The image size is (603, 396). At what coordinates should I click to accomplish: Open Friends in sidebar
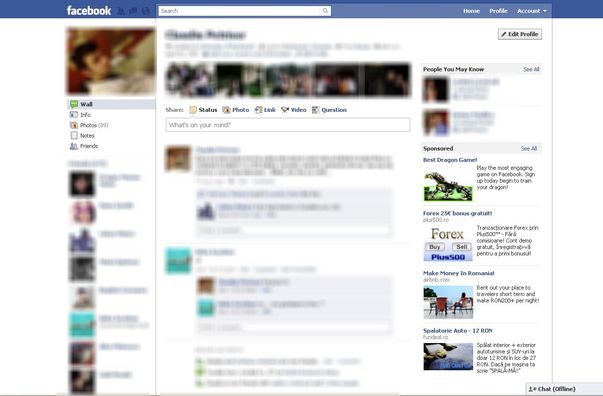[89, 146]
